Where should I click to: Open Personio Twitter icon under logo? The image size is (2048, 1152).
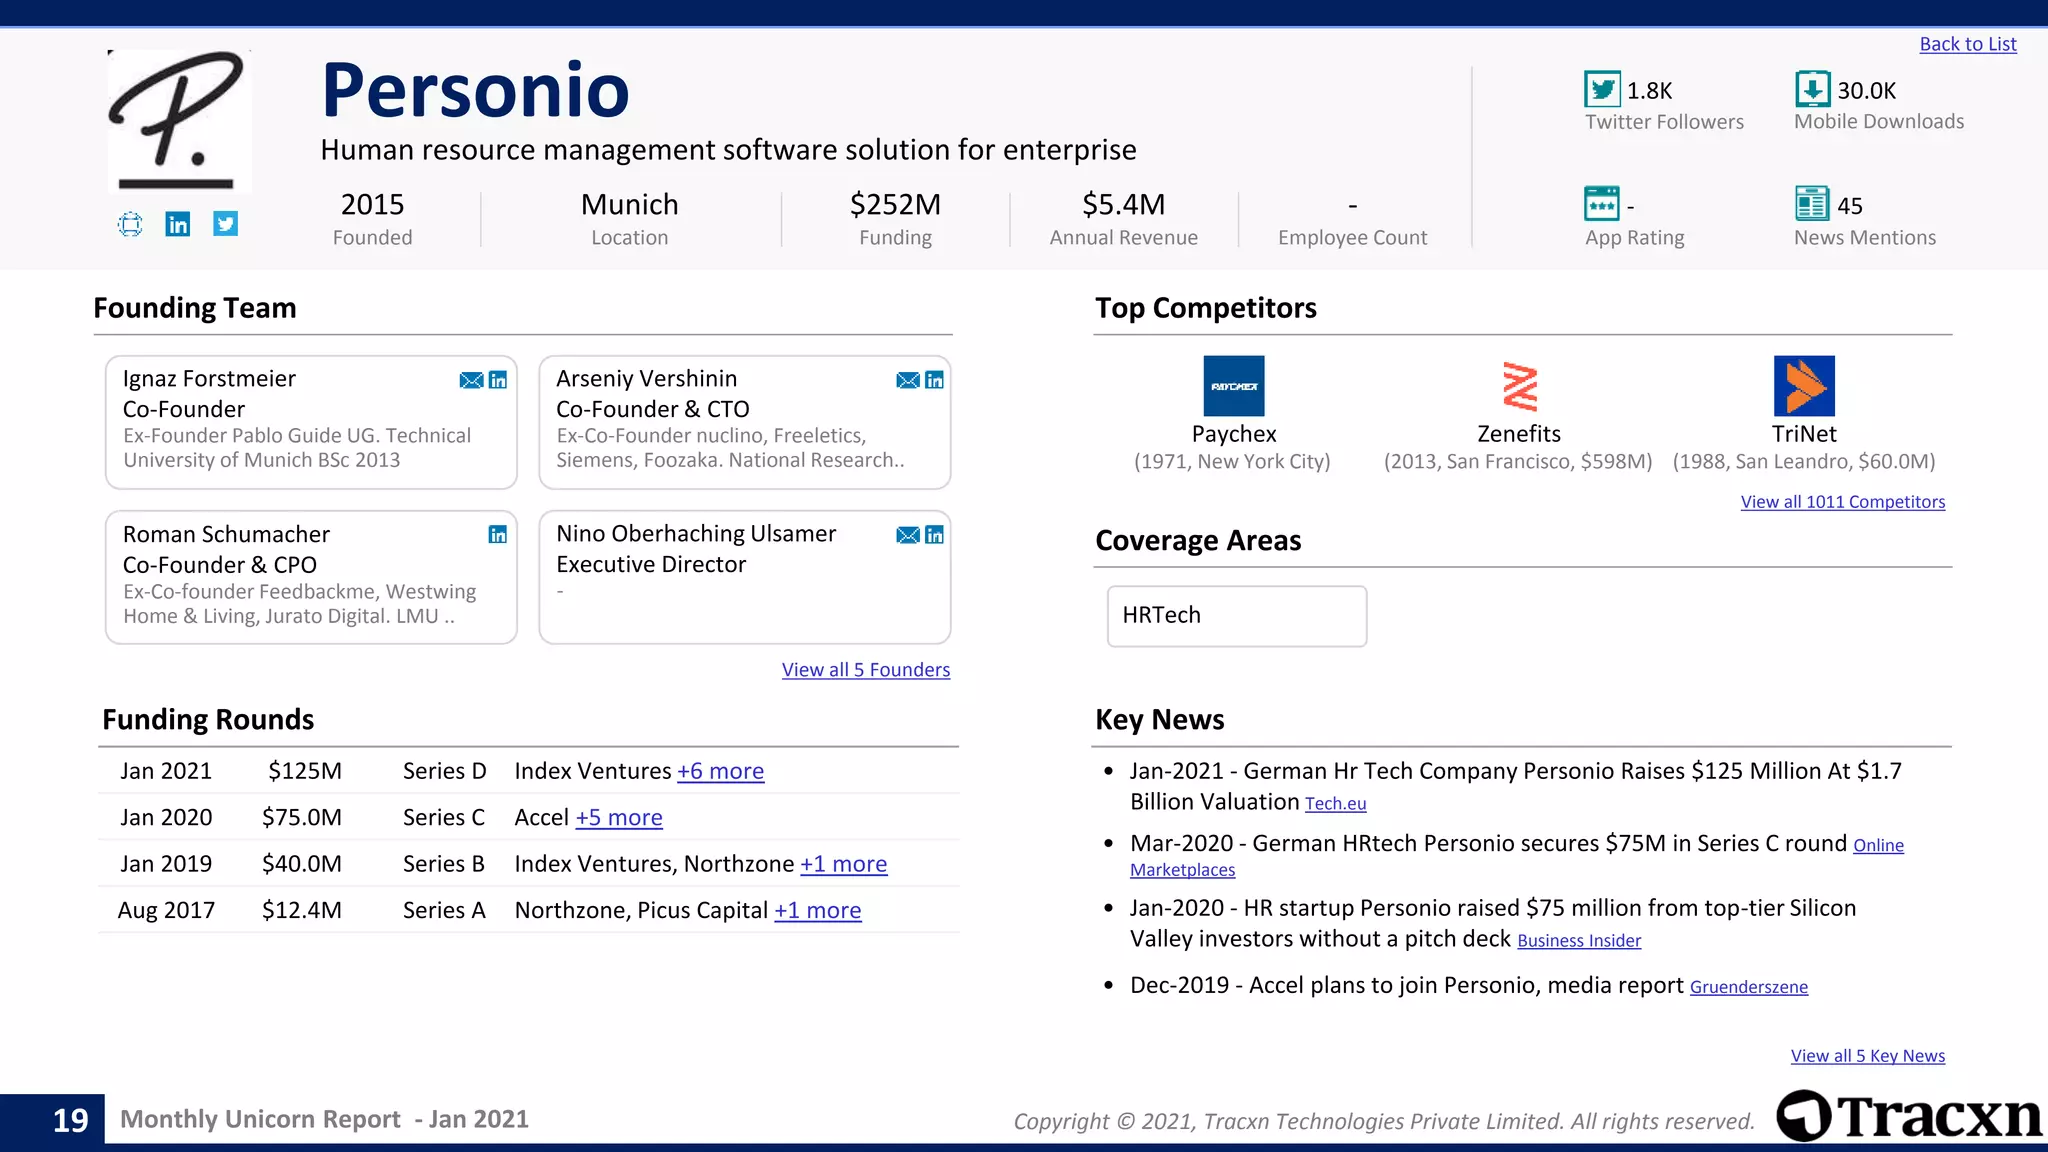(x=226, y=224)
